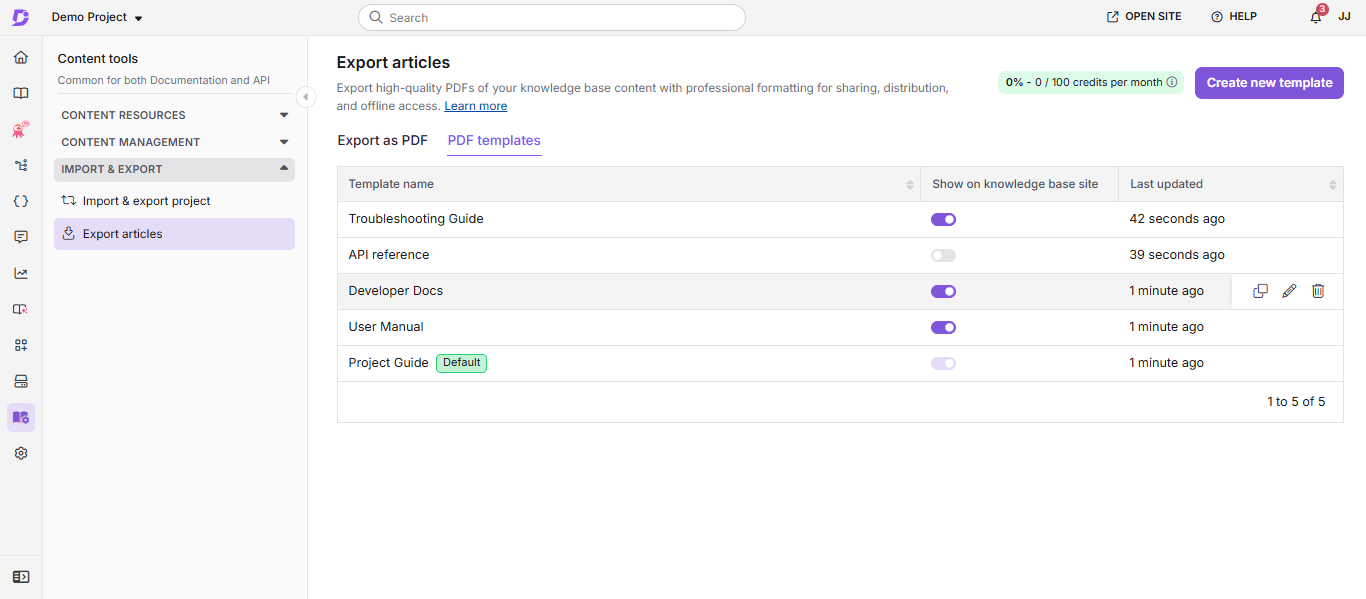Open the HELP menu
The height and width of the screenshot is (599, 1366).
coord(1234,17)
